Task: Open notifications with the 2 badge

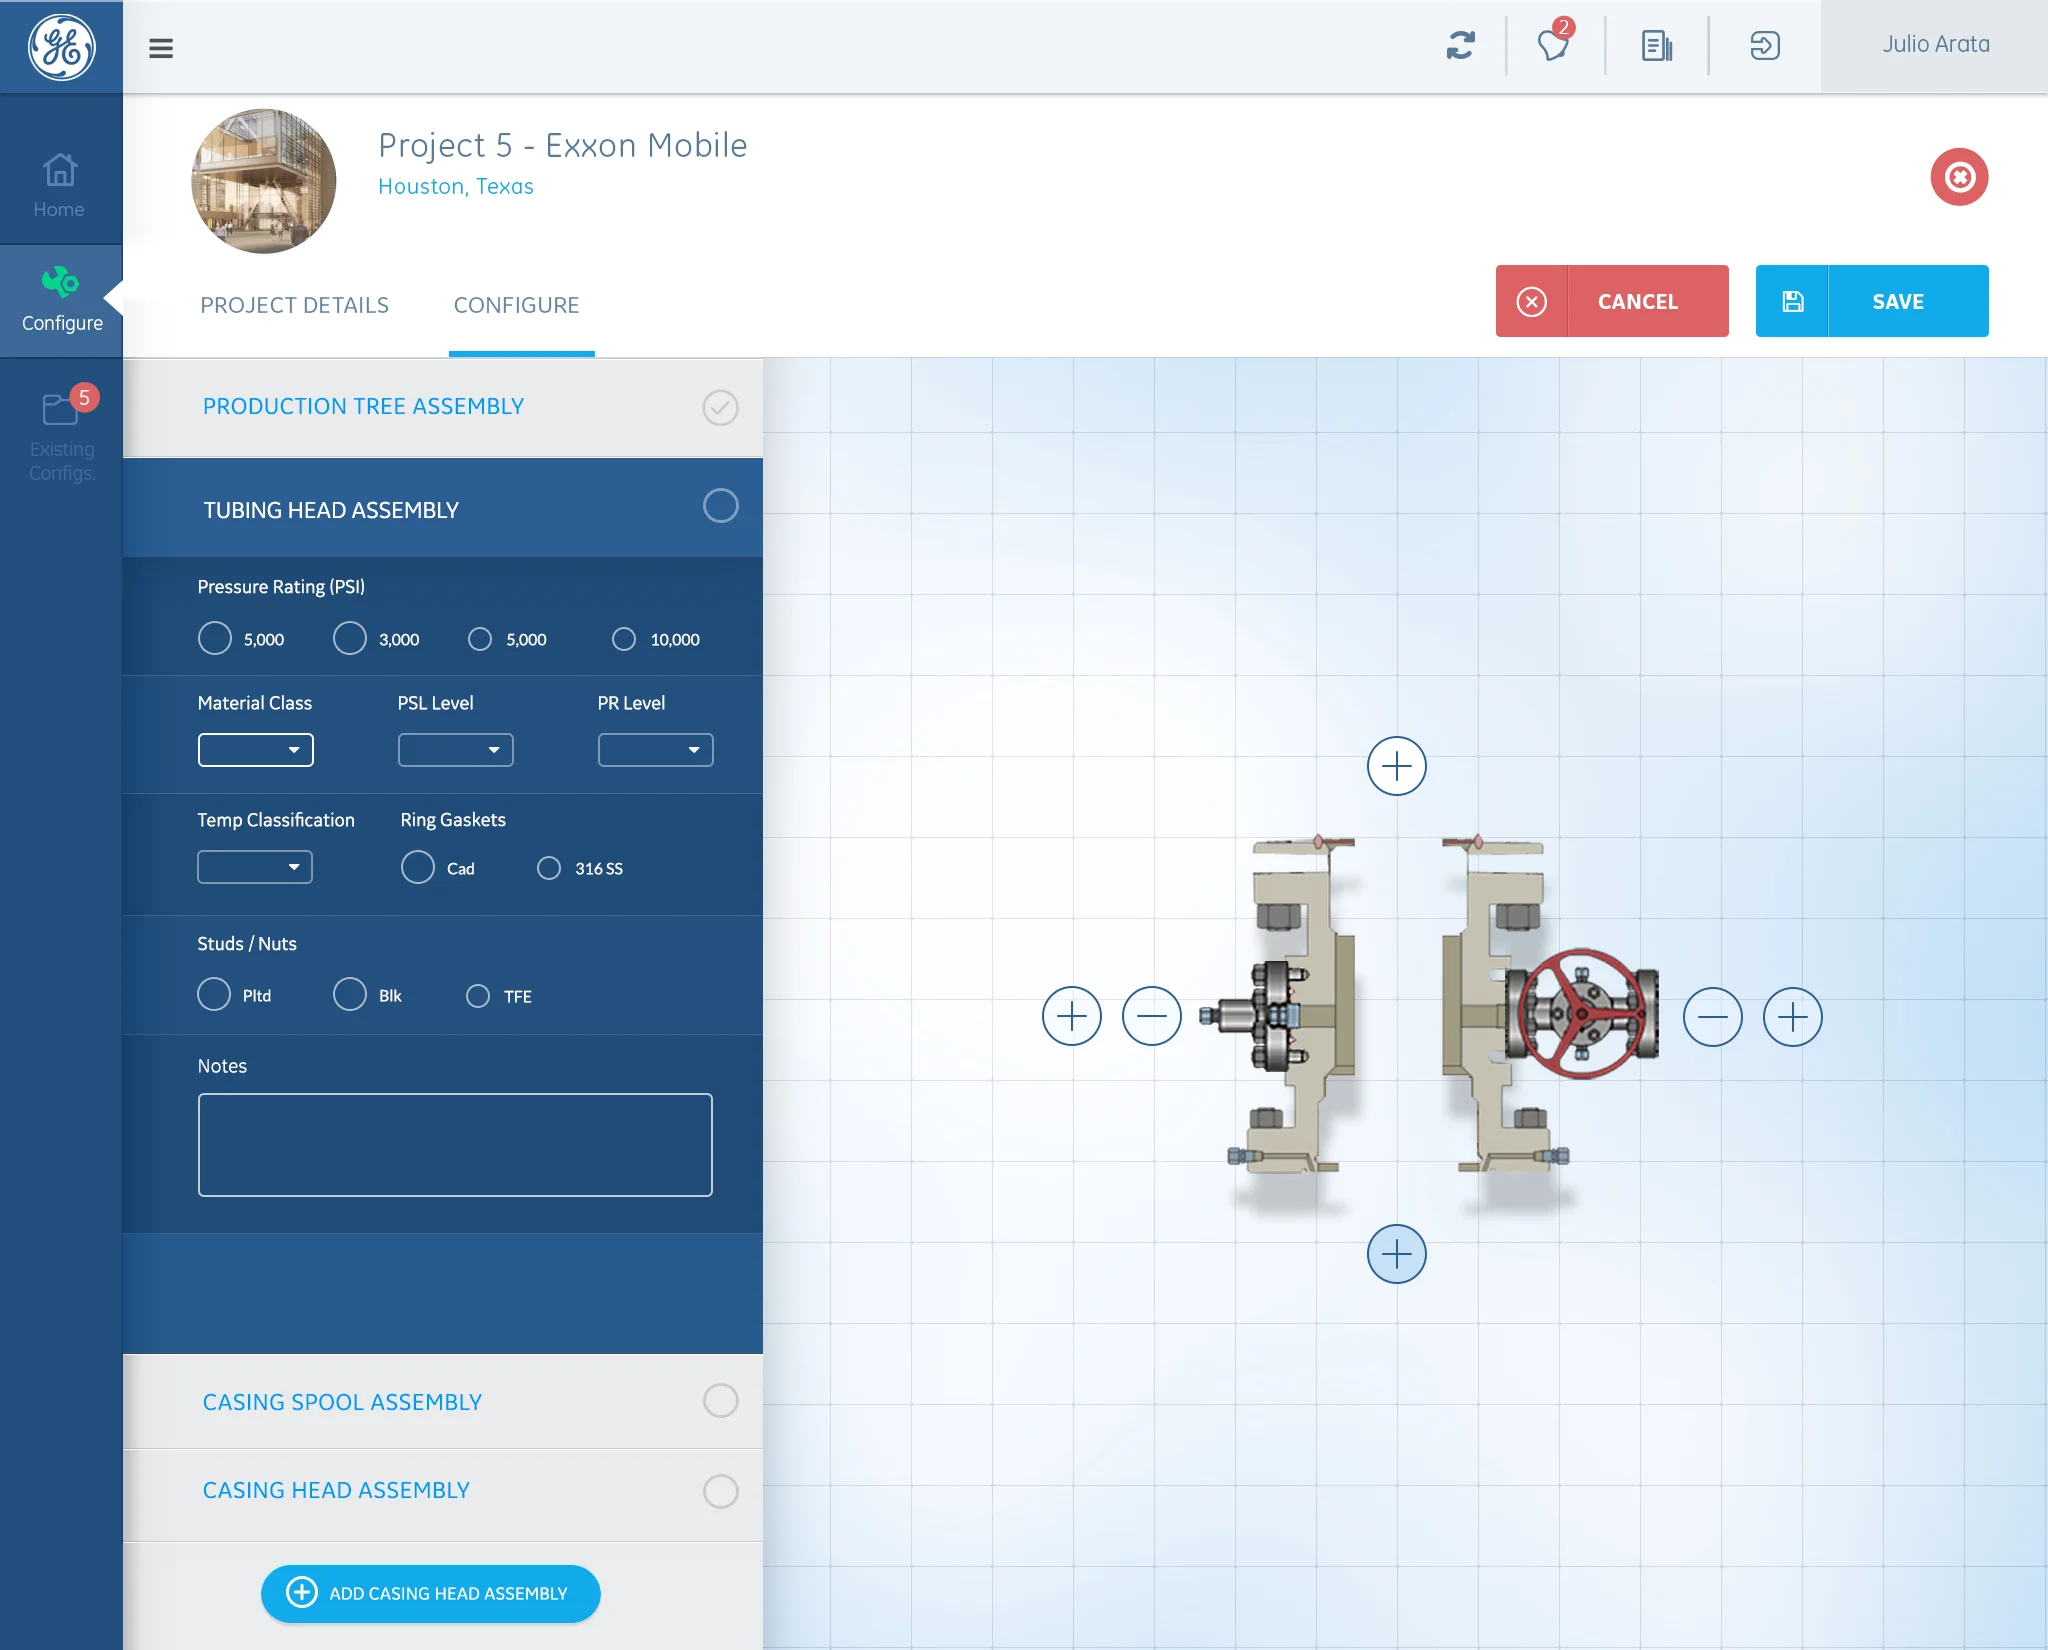Action: [1553, 46]
